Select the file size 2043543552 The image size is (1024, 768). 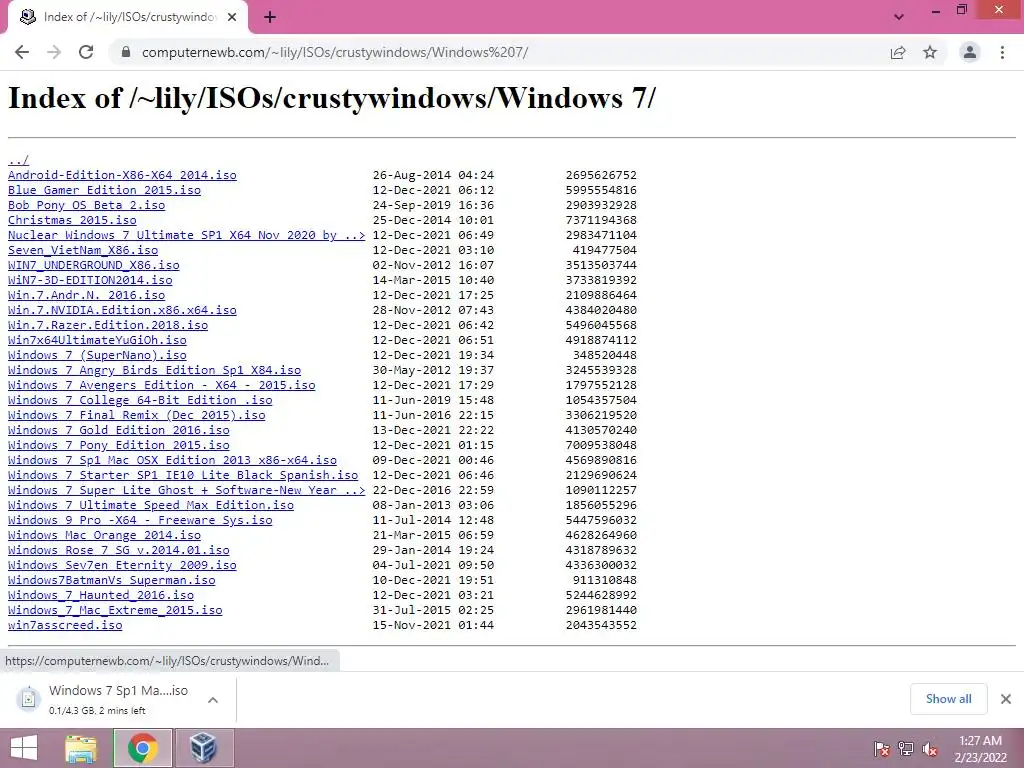point(601,626)
